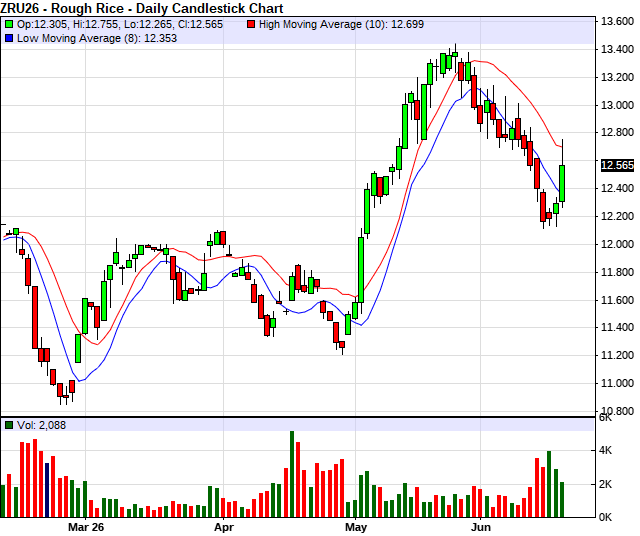The width and height of the screenshot is (640, 536).
Task: Click the 12.000 price axis label
Action: 617,244
